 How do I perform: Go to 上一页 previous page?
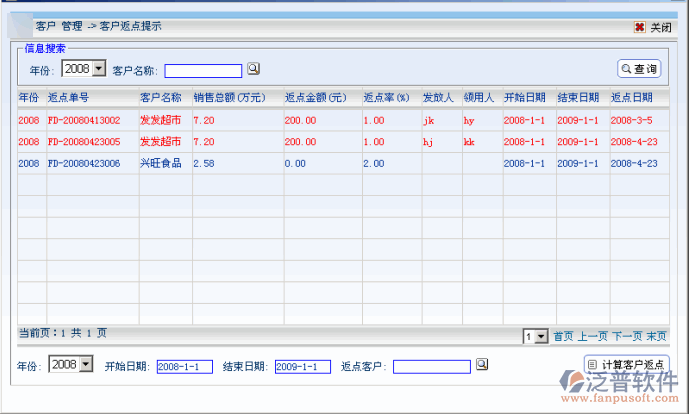592,337
